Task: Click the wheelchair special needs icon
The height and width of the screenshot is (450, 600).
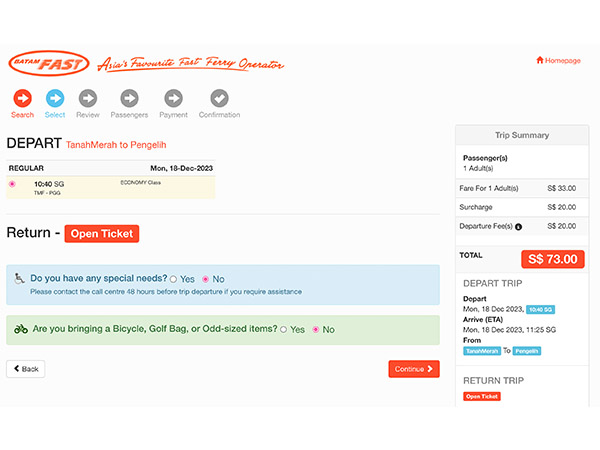Action: point(20,279)
